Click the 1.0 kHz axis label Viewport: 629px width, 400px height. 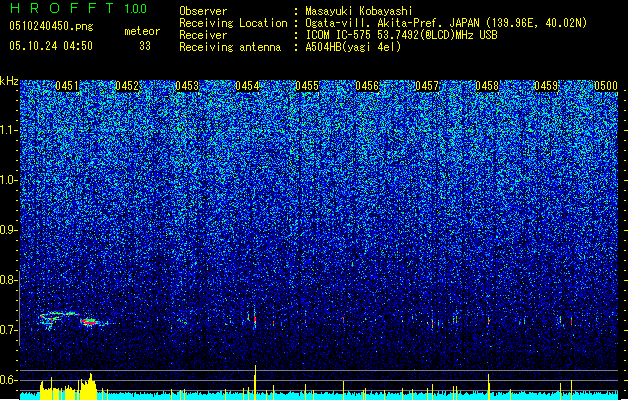[8, 180]
